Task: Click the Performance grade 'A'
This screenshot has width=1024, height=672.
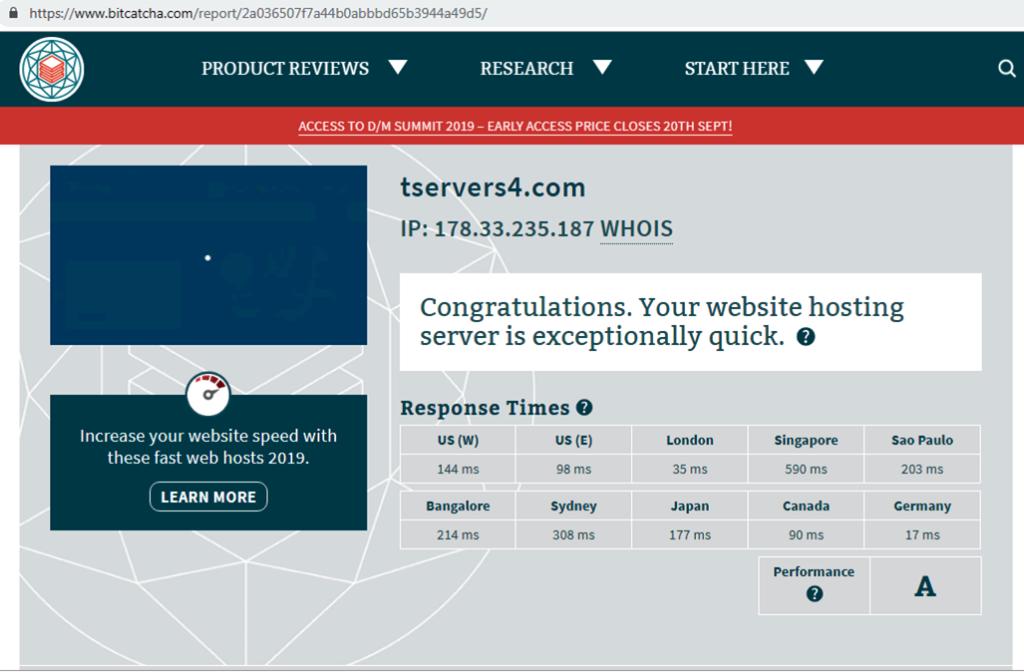Action: coord(925,586)
